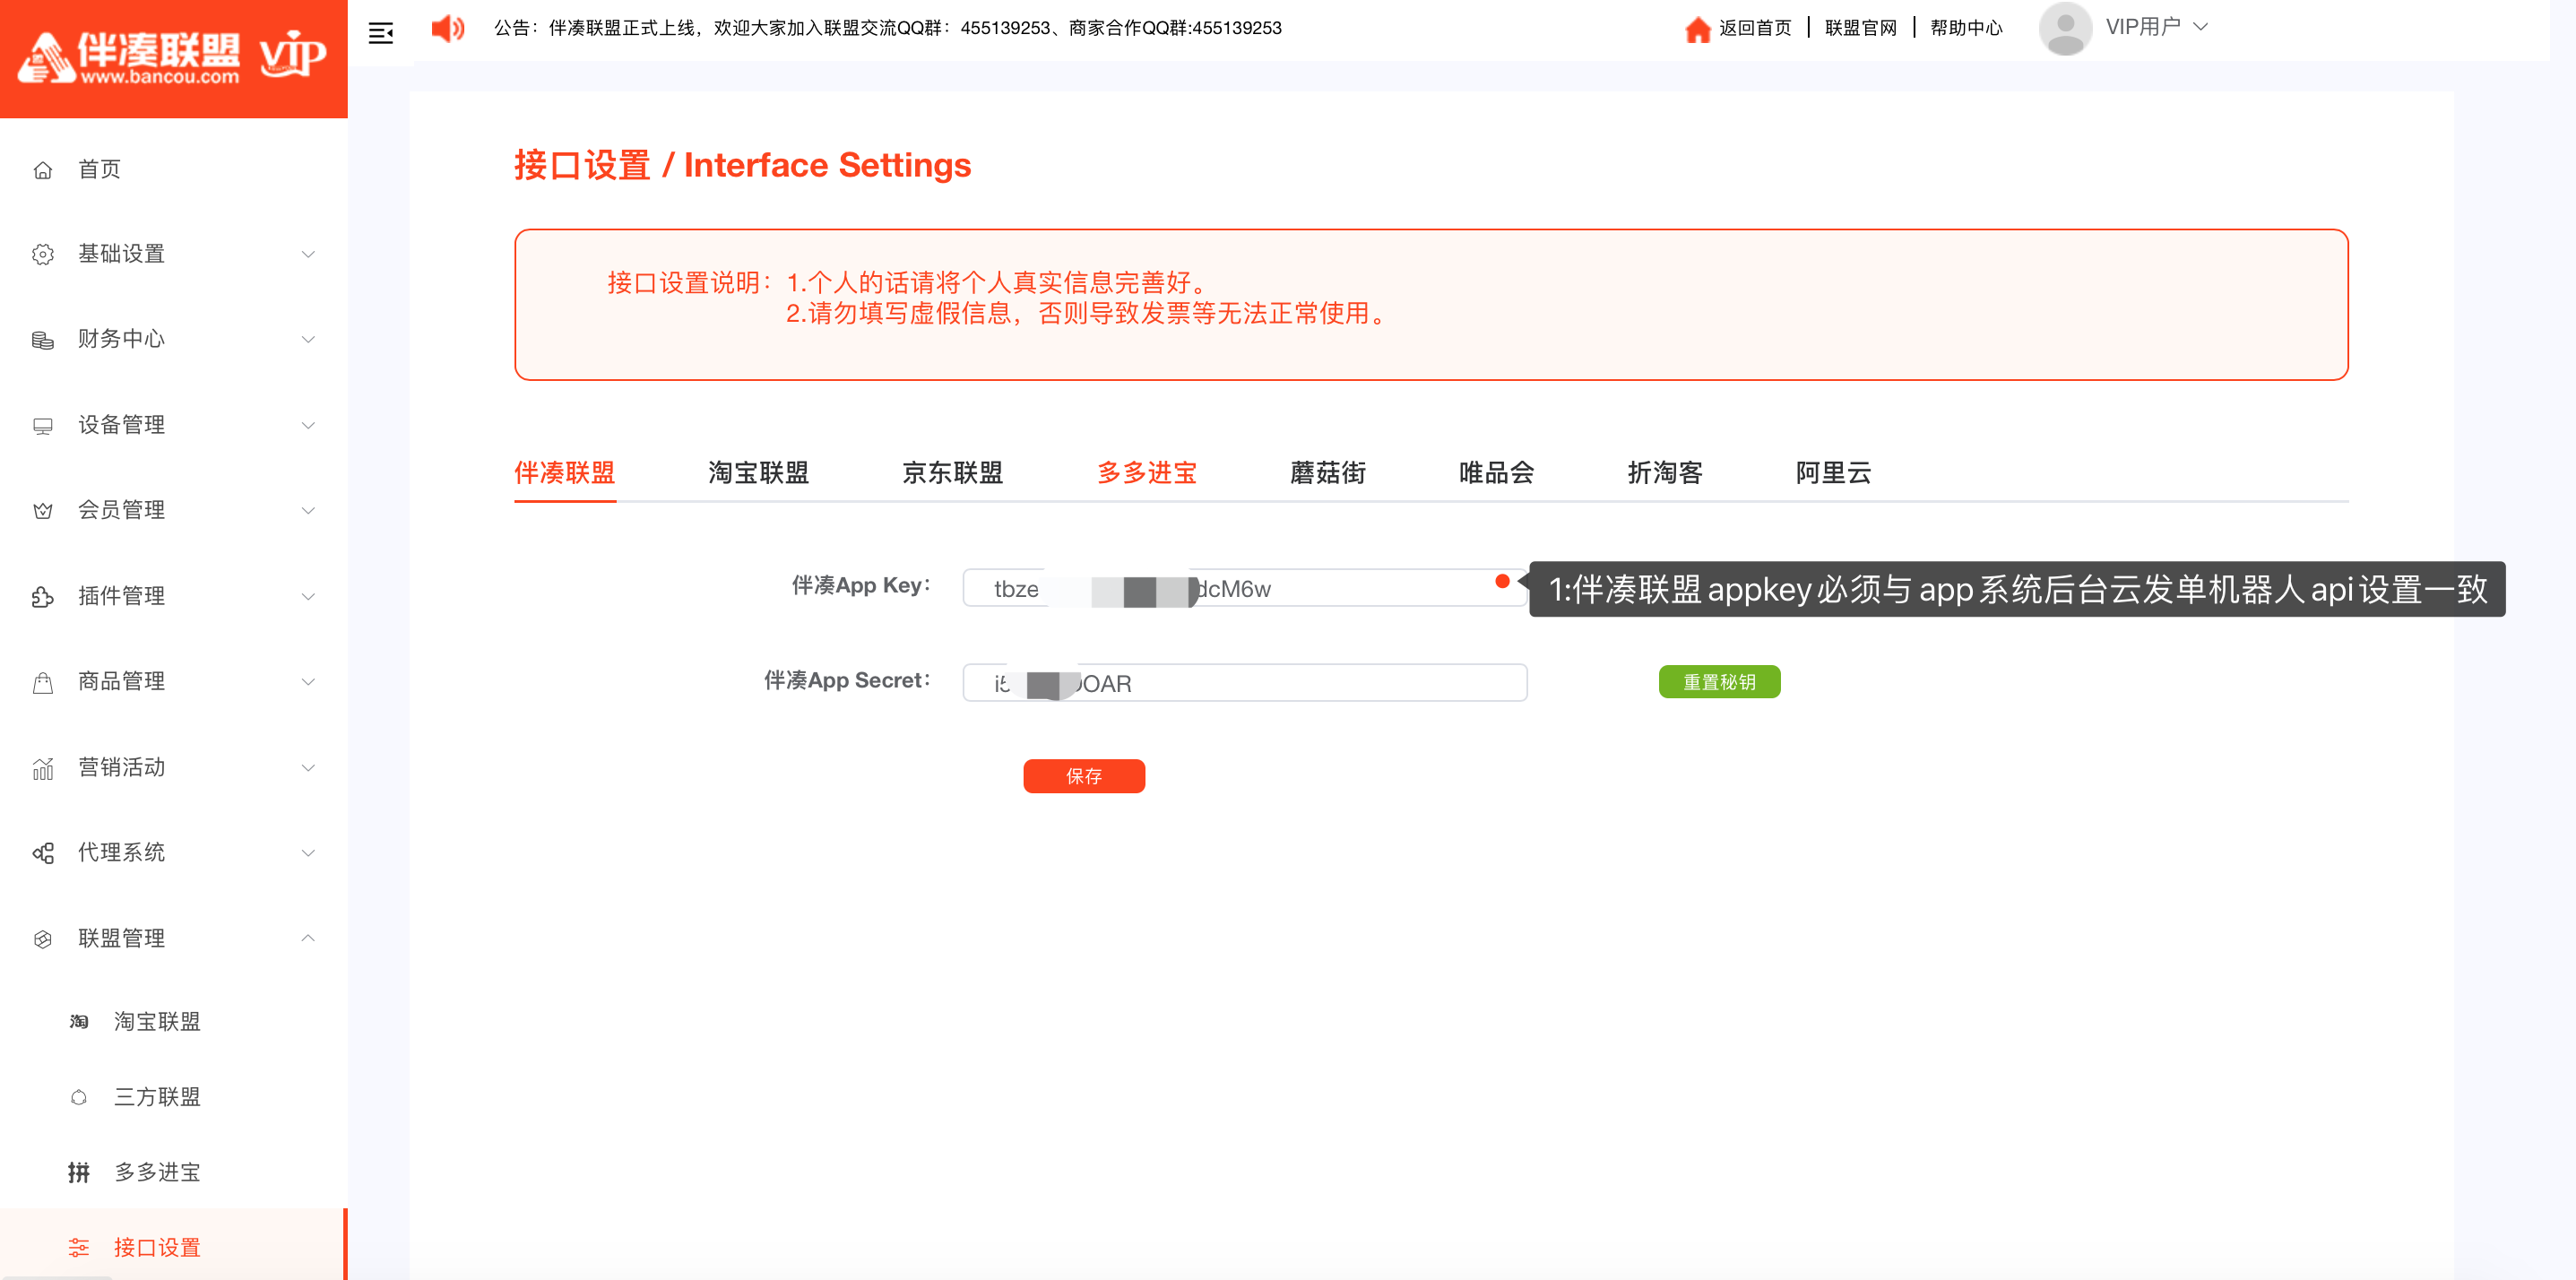The height and width of the screenshot is (1280, 2576).
Task: Click the green 重置秘钥 button
Action: coord(1719,682)
